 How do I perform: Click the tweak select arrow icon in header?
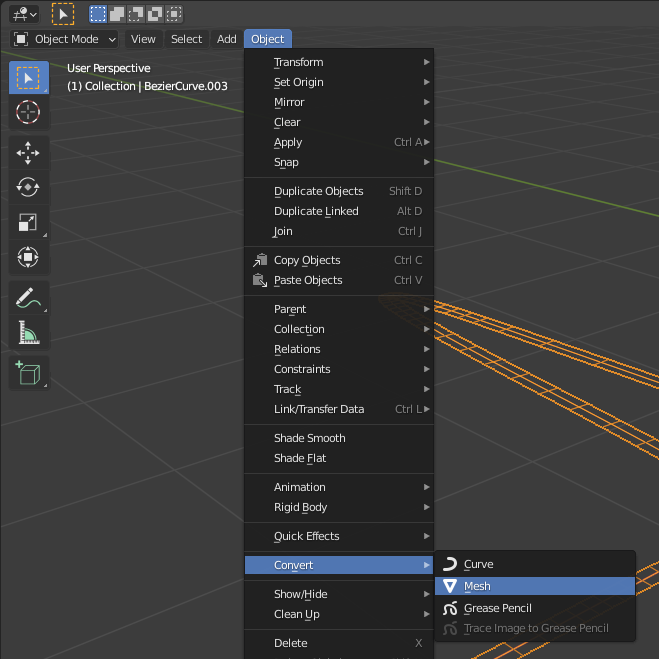point(63,14)
